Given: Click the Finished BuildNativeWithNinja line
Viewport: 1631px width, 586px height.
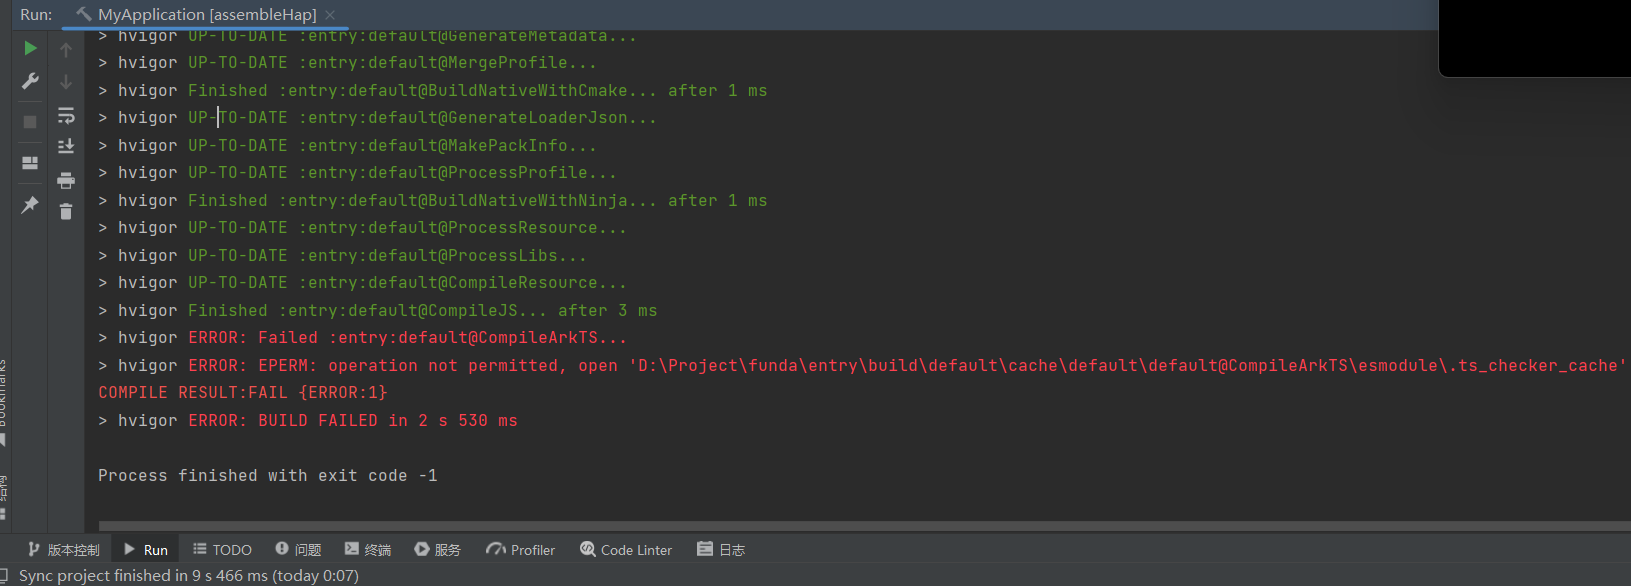Looking at the screenshot, I should [433, 201].
